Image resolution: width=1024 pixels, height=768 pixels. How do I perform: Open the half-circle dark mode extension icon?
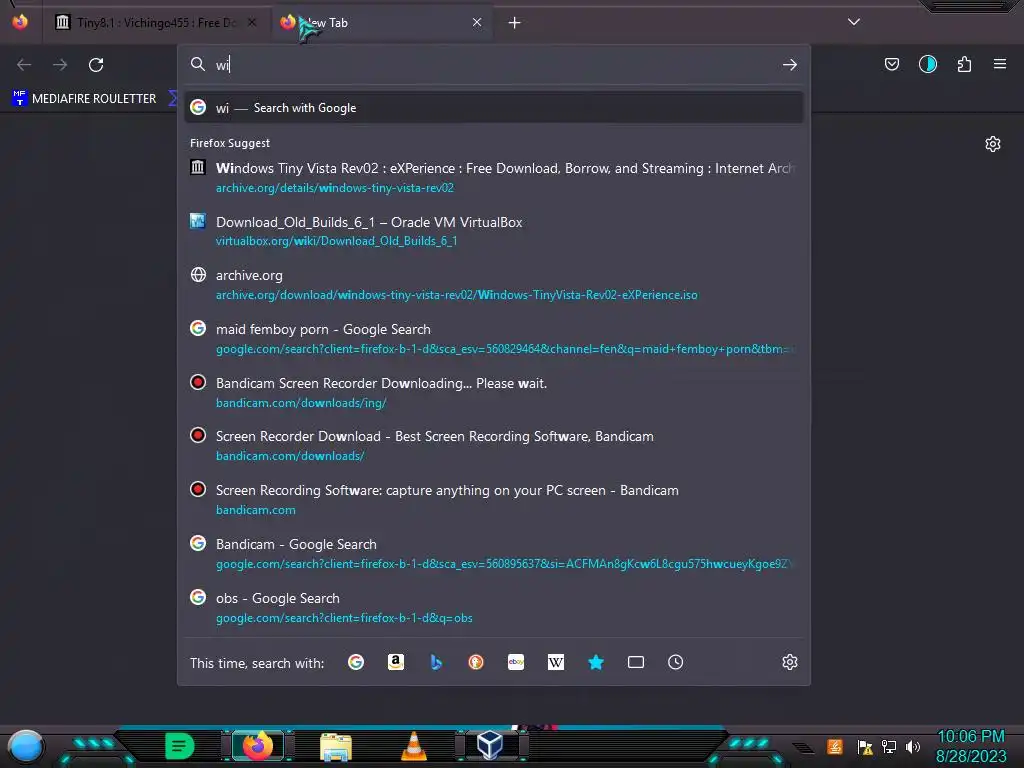pyautogui.click(x=927, y=64)
